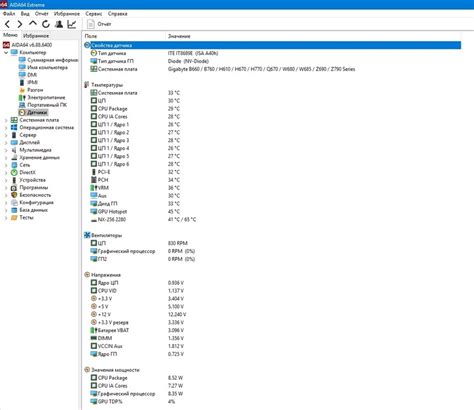Image resolution: width=474 pixels, height=410 pixels.
Task: Open the Сервис menu
Action: (94, 14)
